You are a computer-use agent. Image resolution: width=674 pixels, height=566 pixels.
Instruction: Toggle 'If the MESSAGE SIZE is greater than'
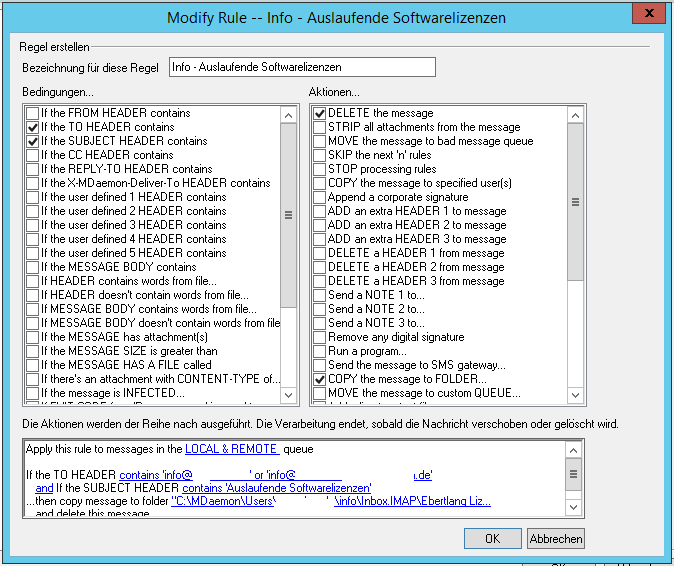(33, 351)
